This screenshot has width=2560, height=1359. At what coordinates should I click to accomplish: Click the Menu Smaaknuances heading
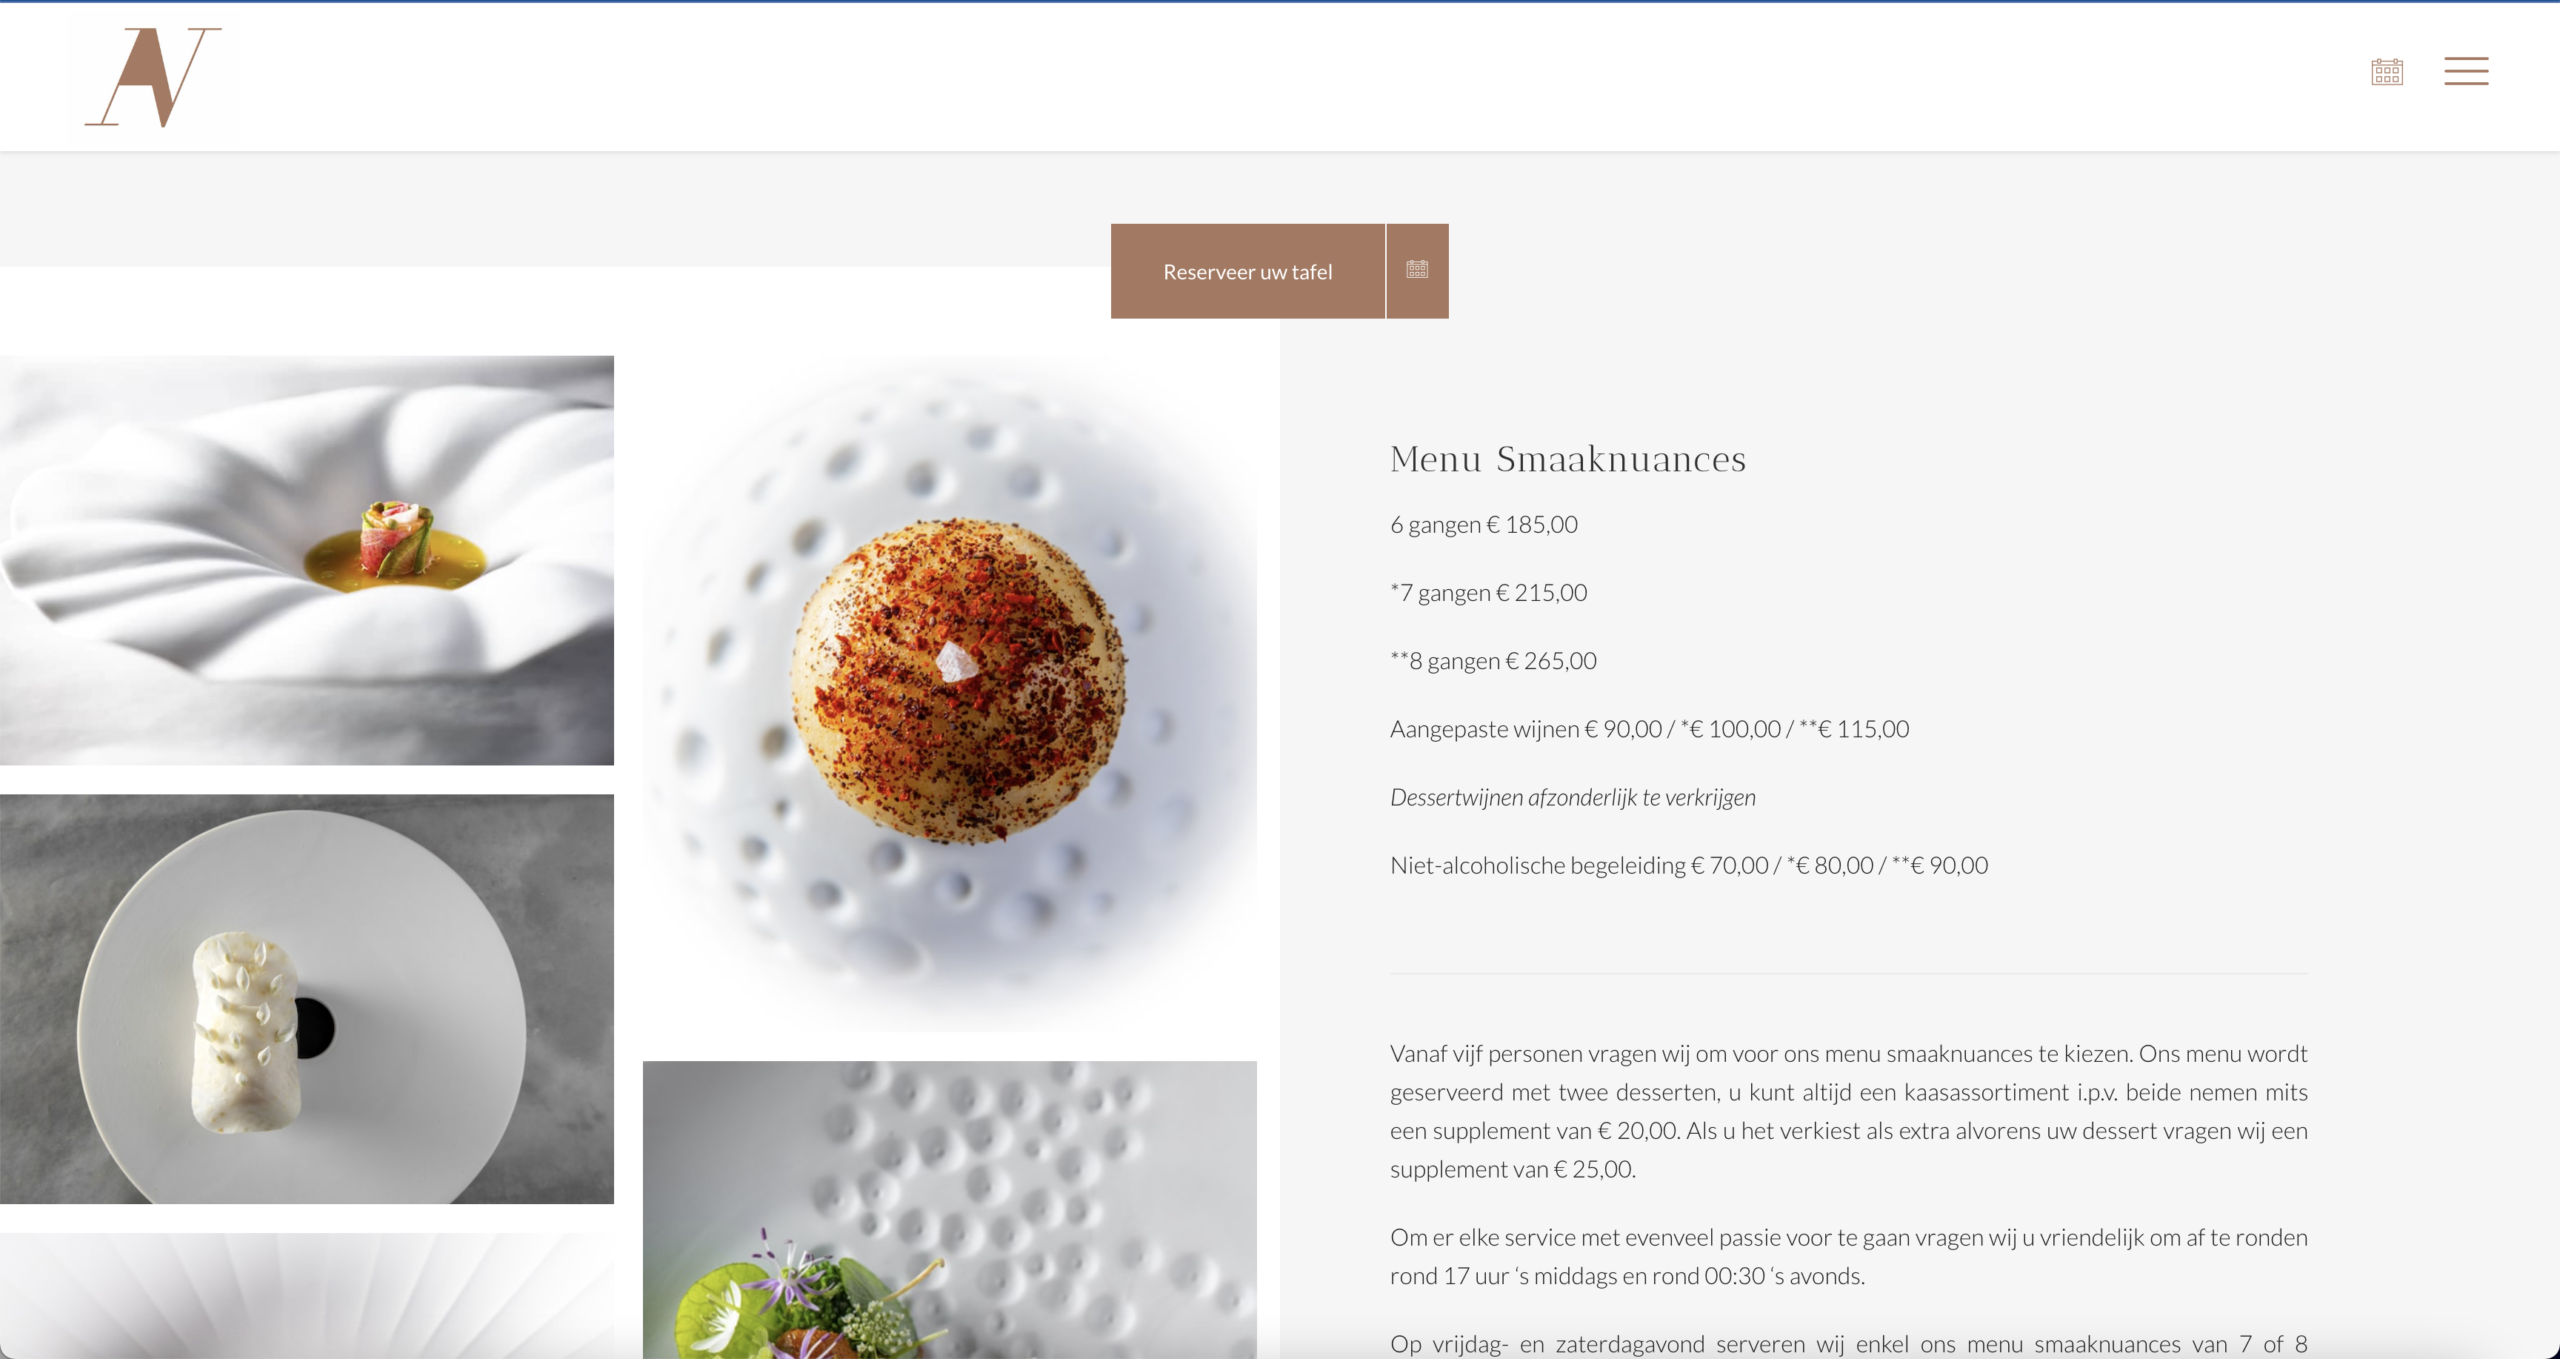click(1568, 459)
